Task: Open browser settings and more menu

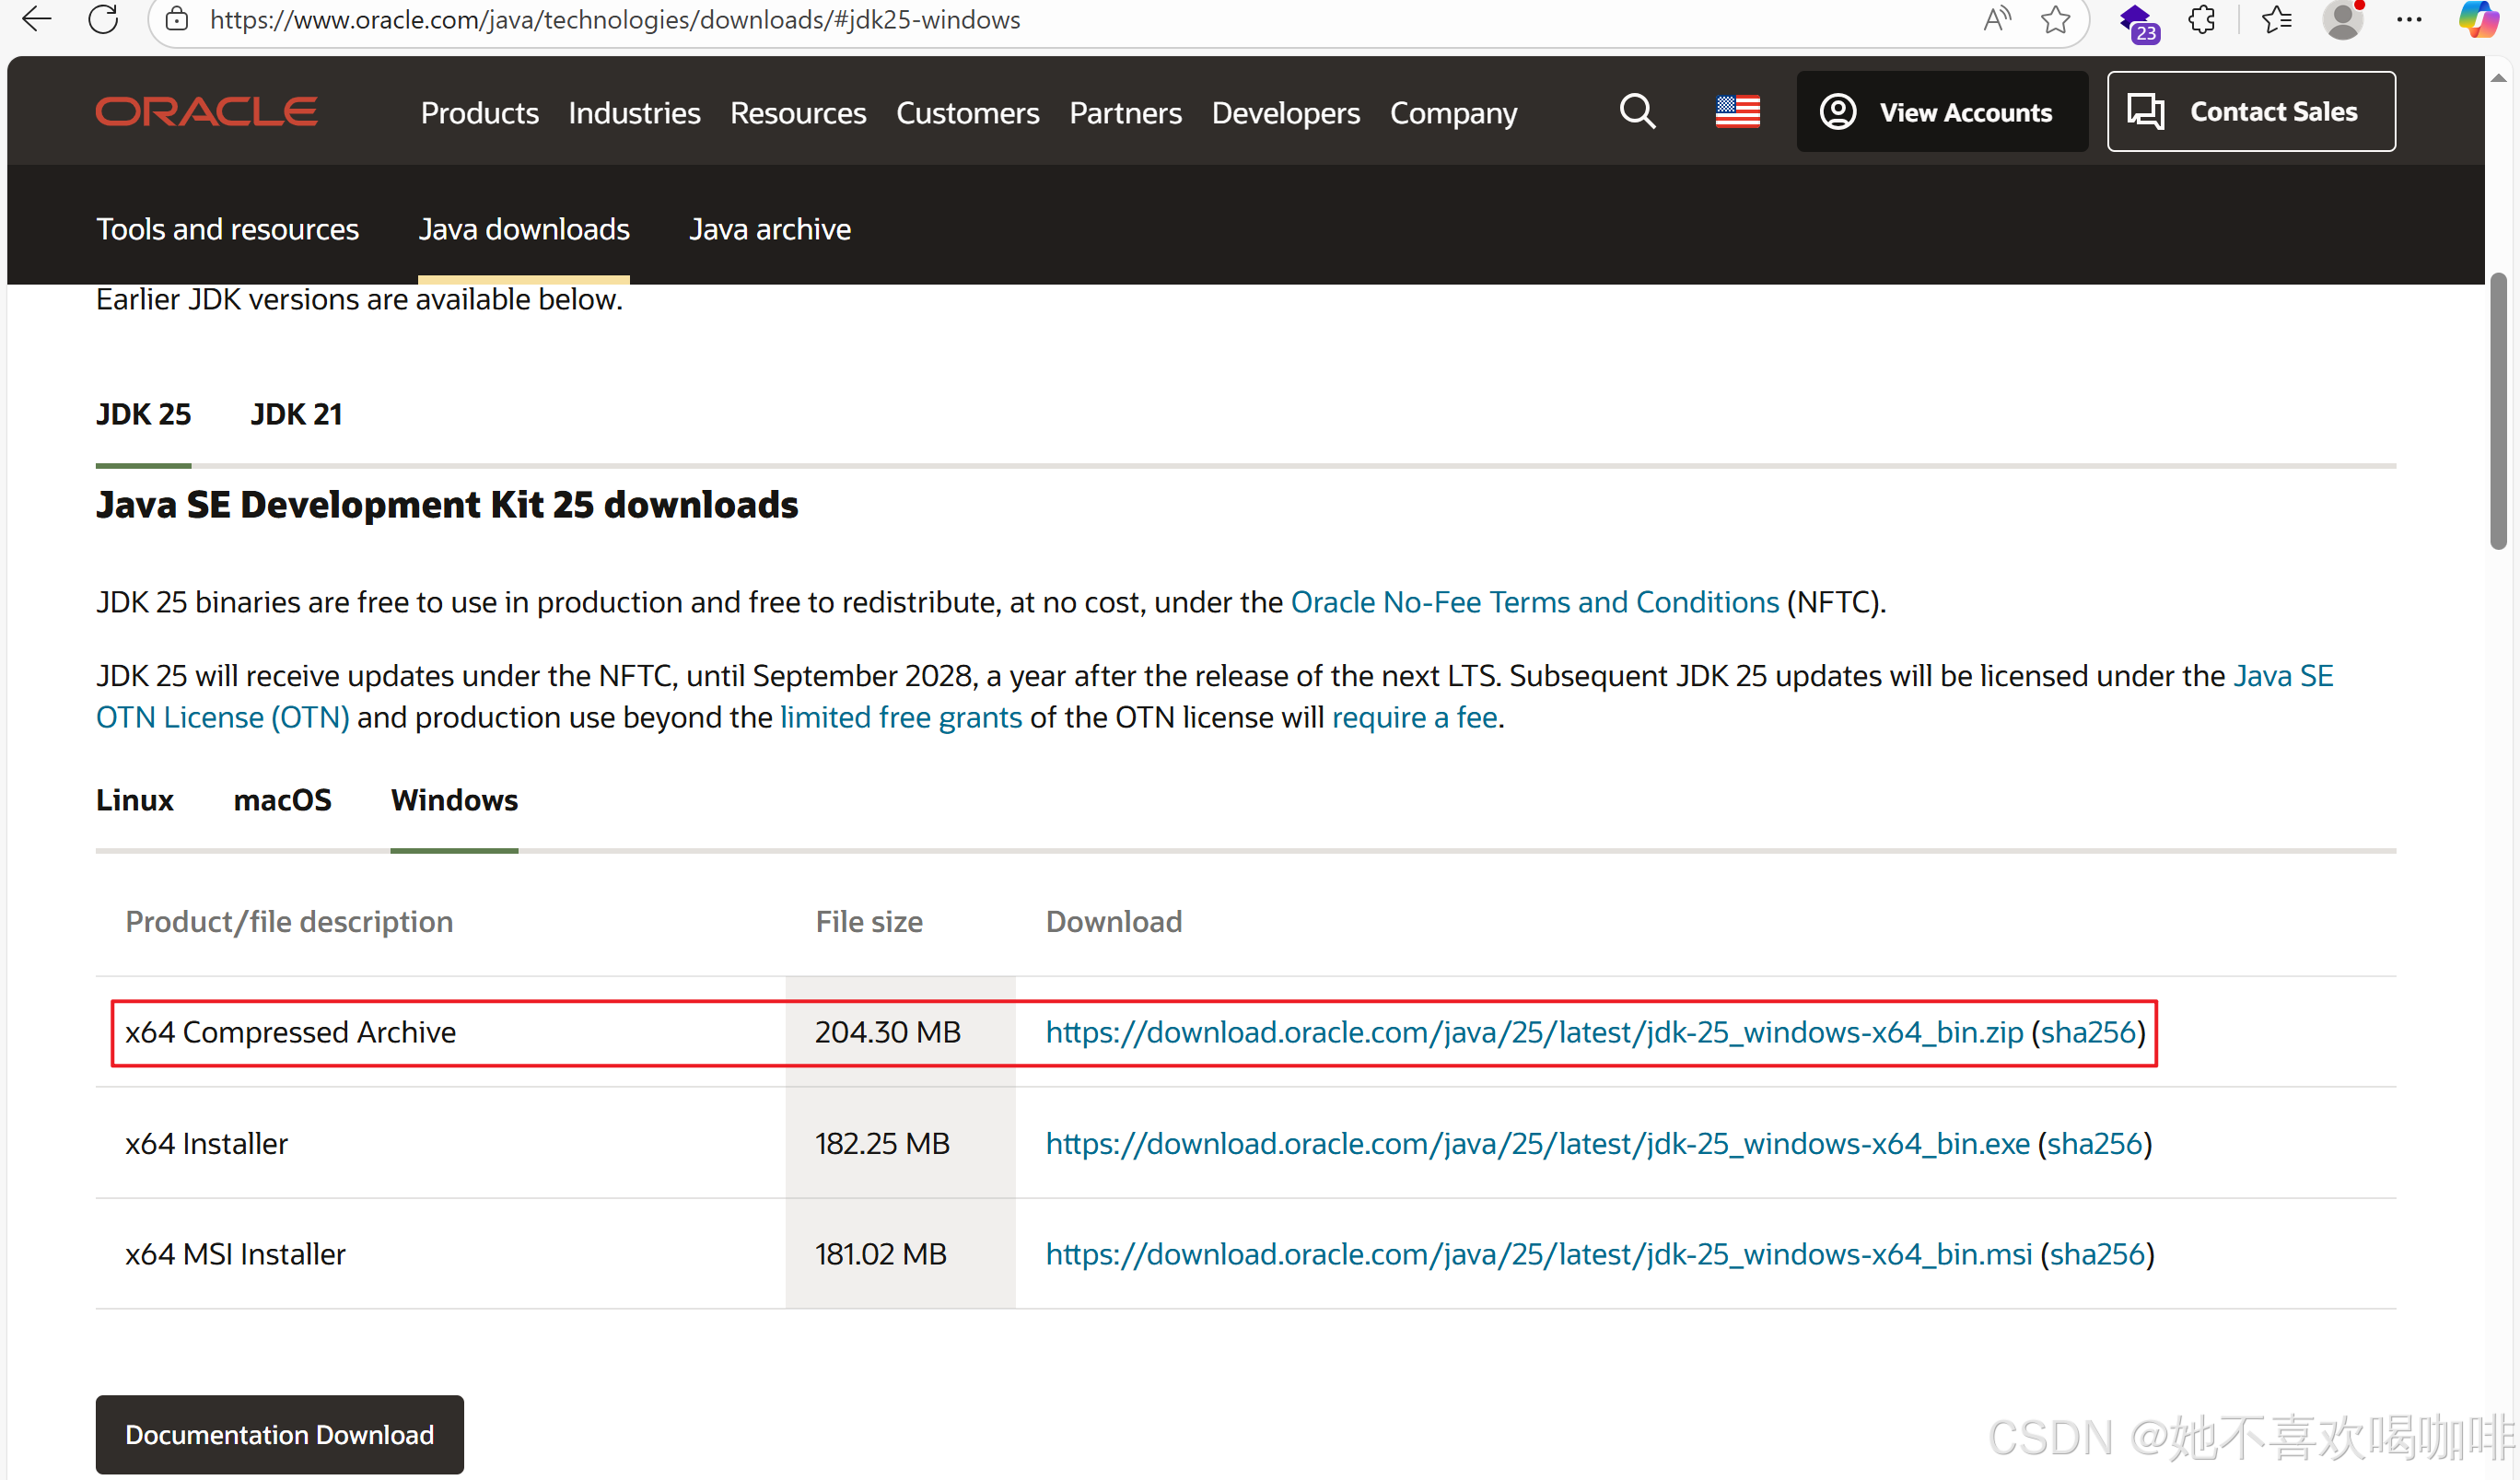Action: (x=2410, y=19)
